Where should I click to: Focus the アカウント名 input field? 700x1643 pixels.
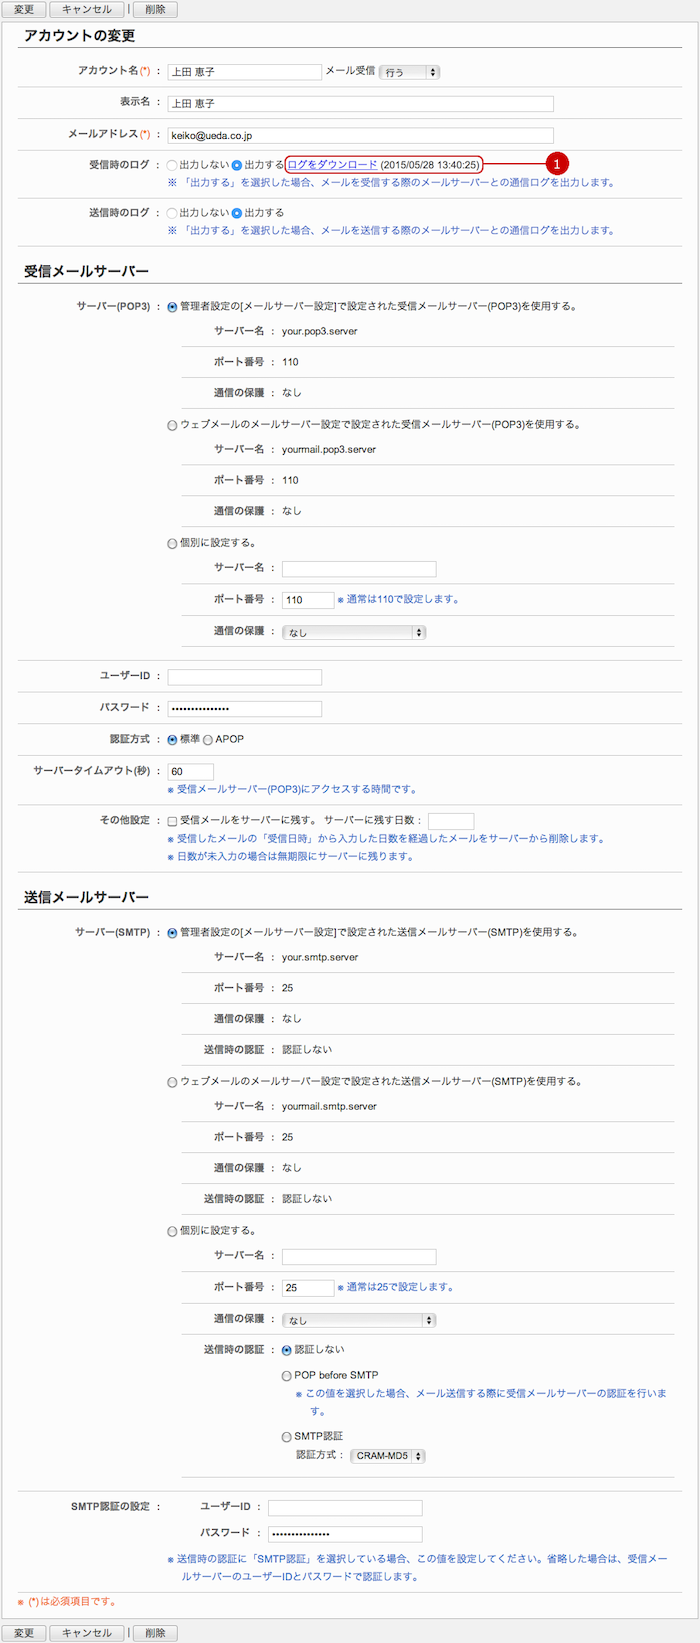245,72
